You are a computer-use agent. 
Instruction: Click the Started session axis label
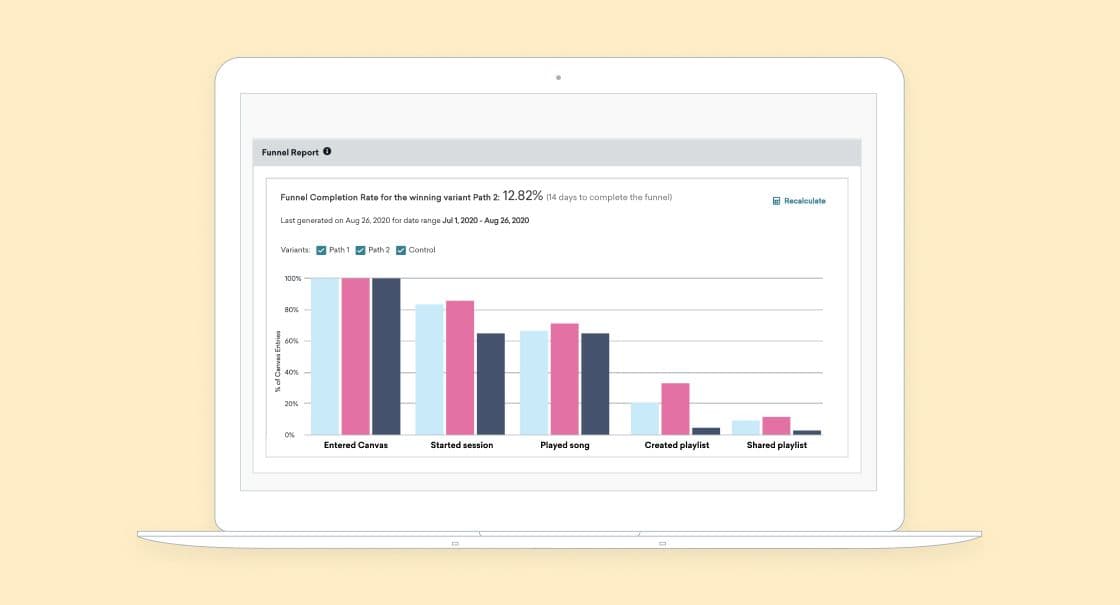tap(463, 444)
